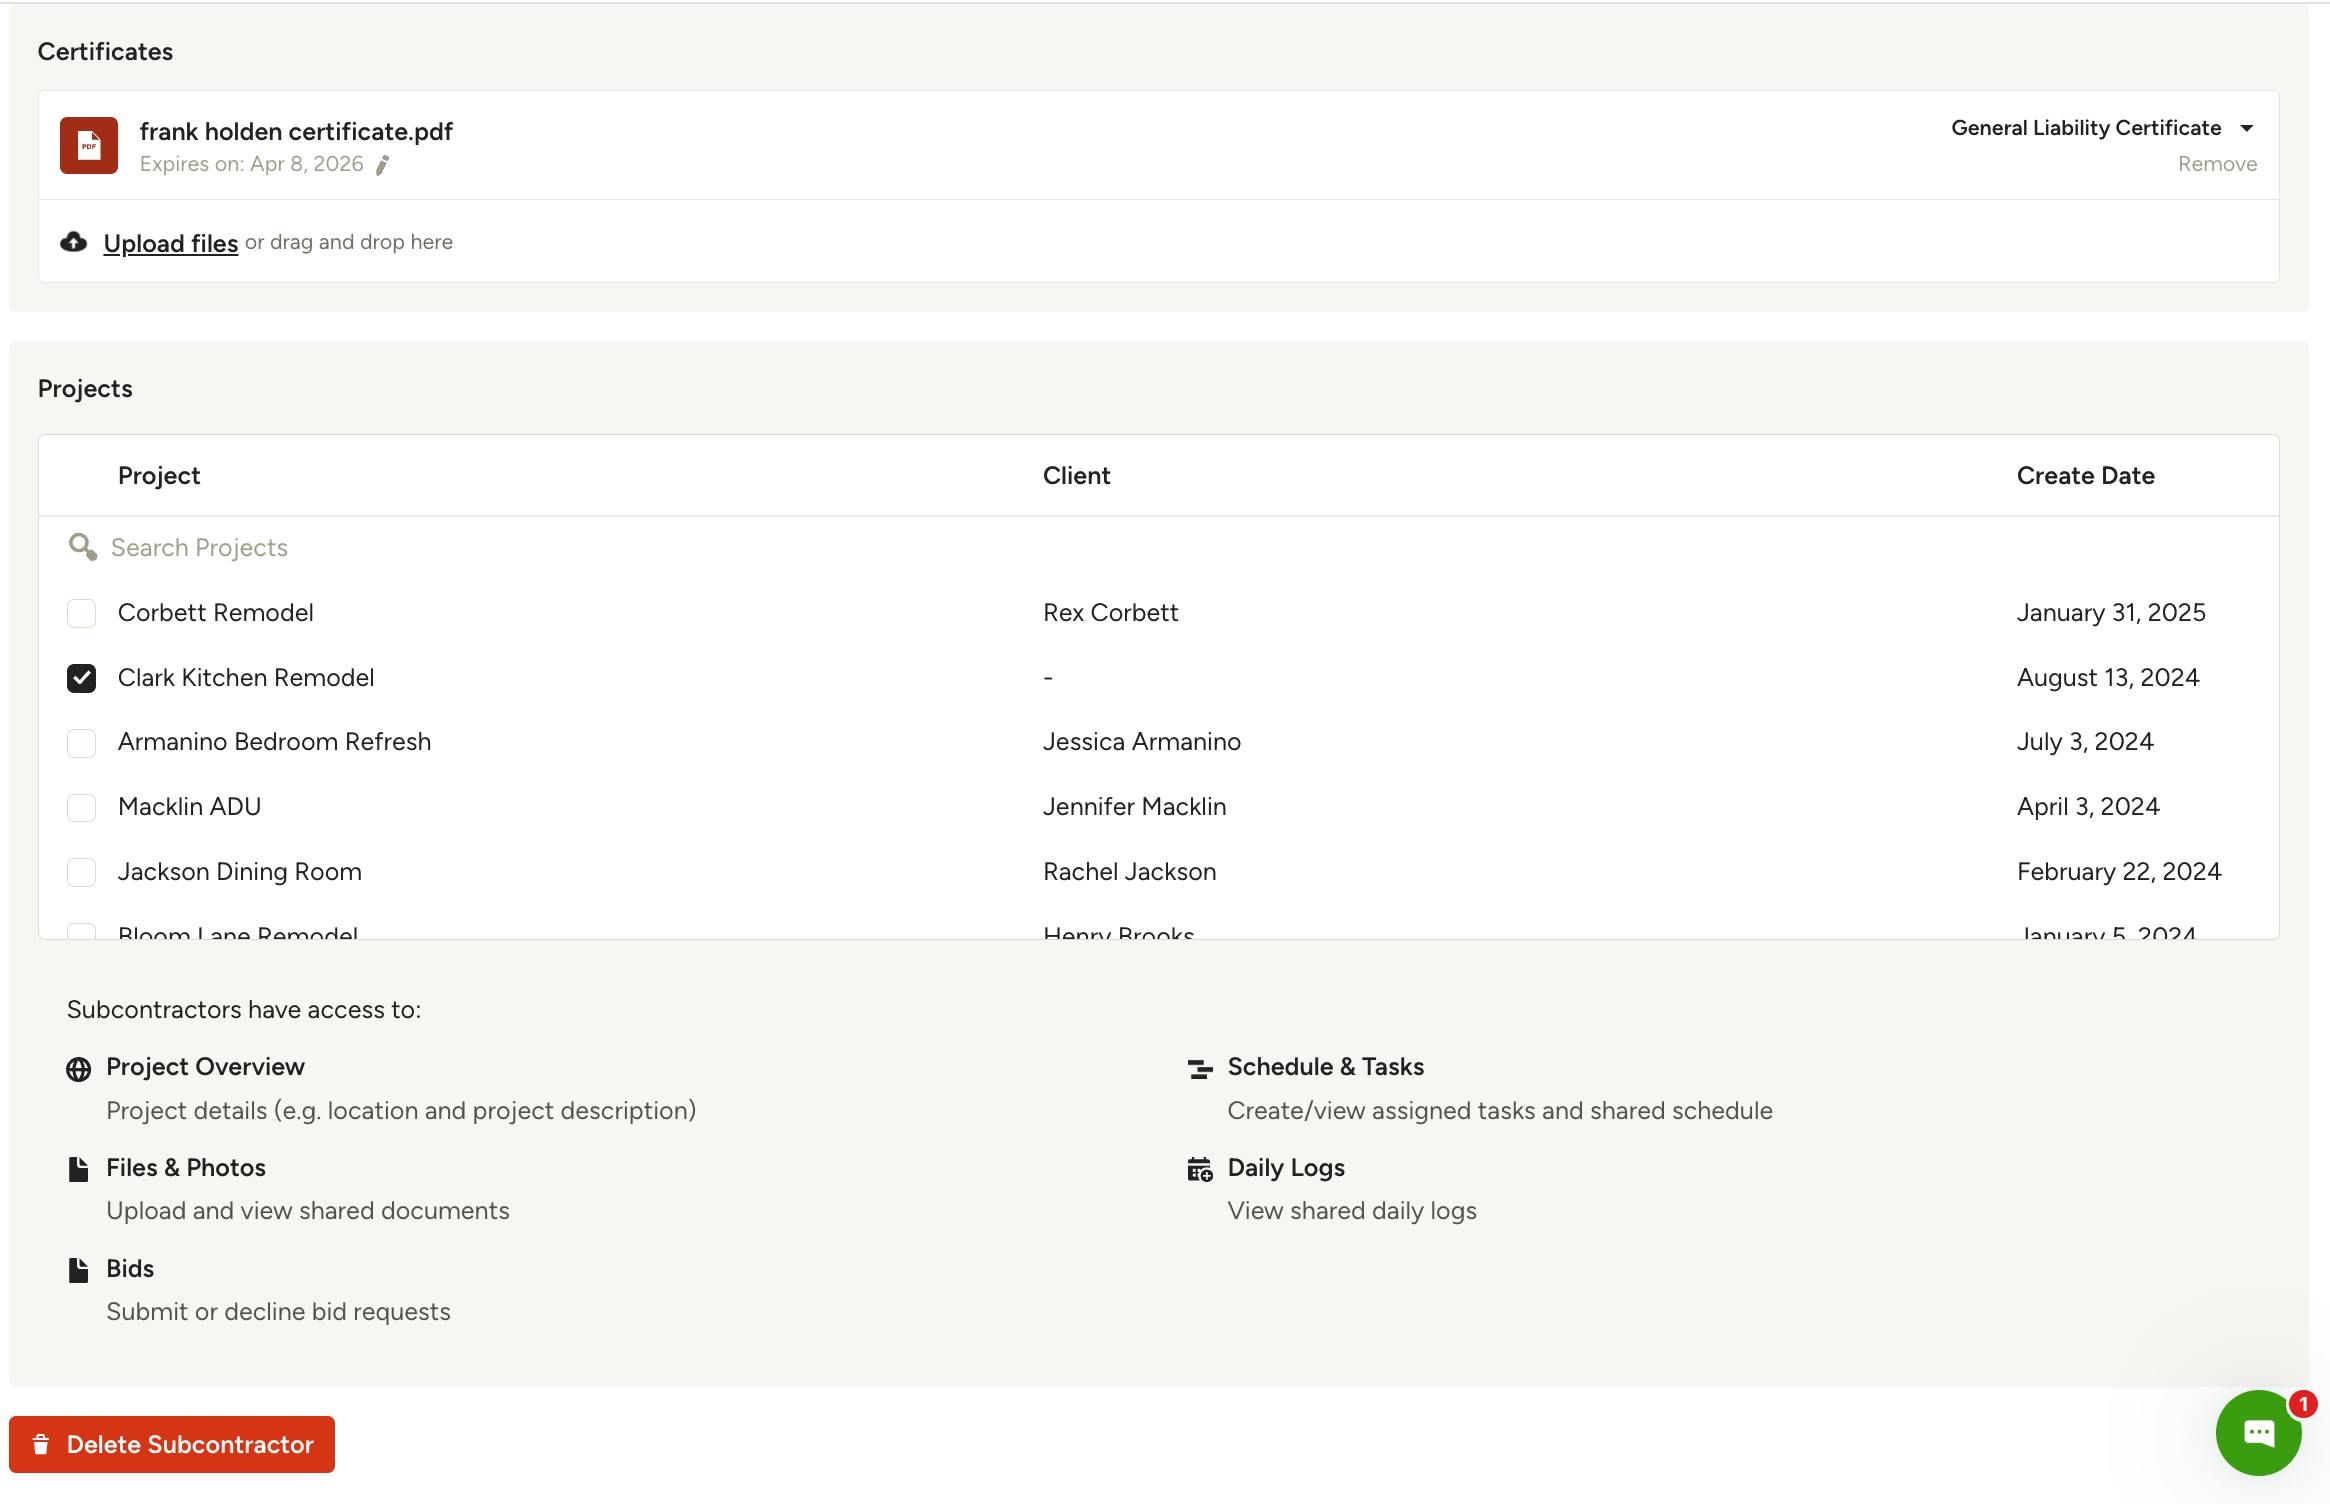Click the Daily Logs calendar icon
The height and width of the screenshot is (1504, 2330).
(1199, 1169)
